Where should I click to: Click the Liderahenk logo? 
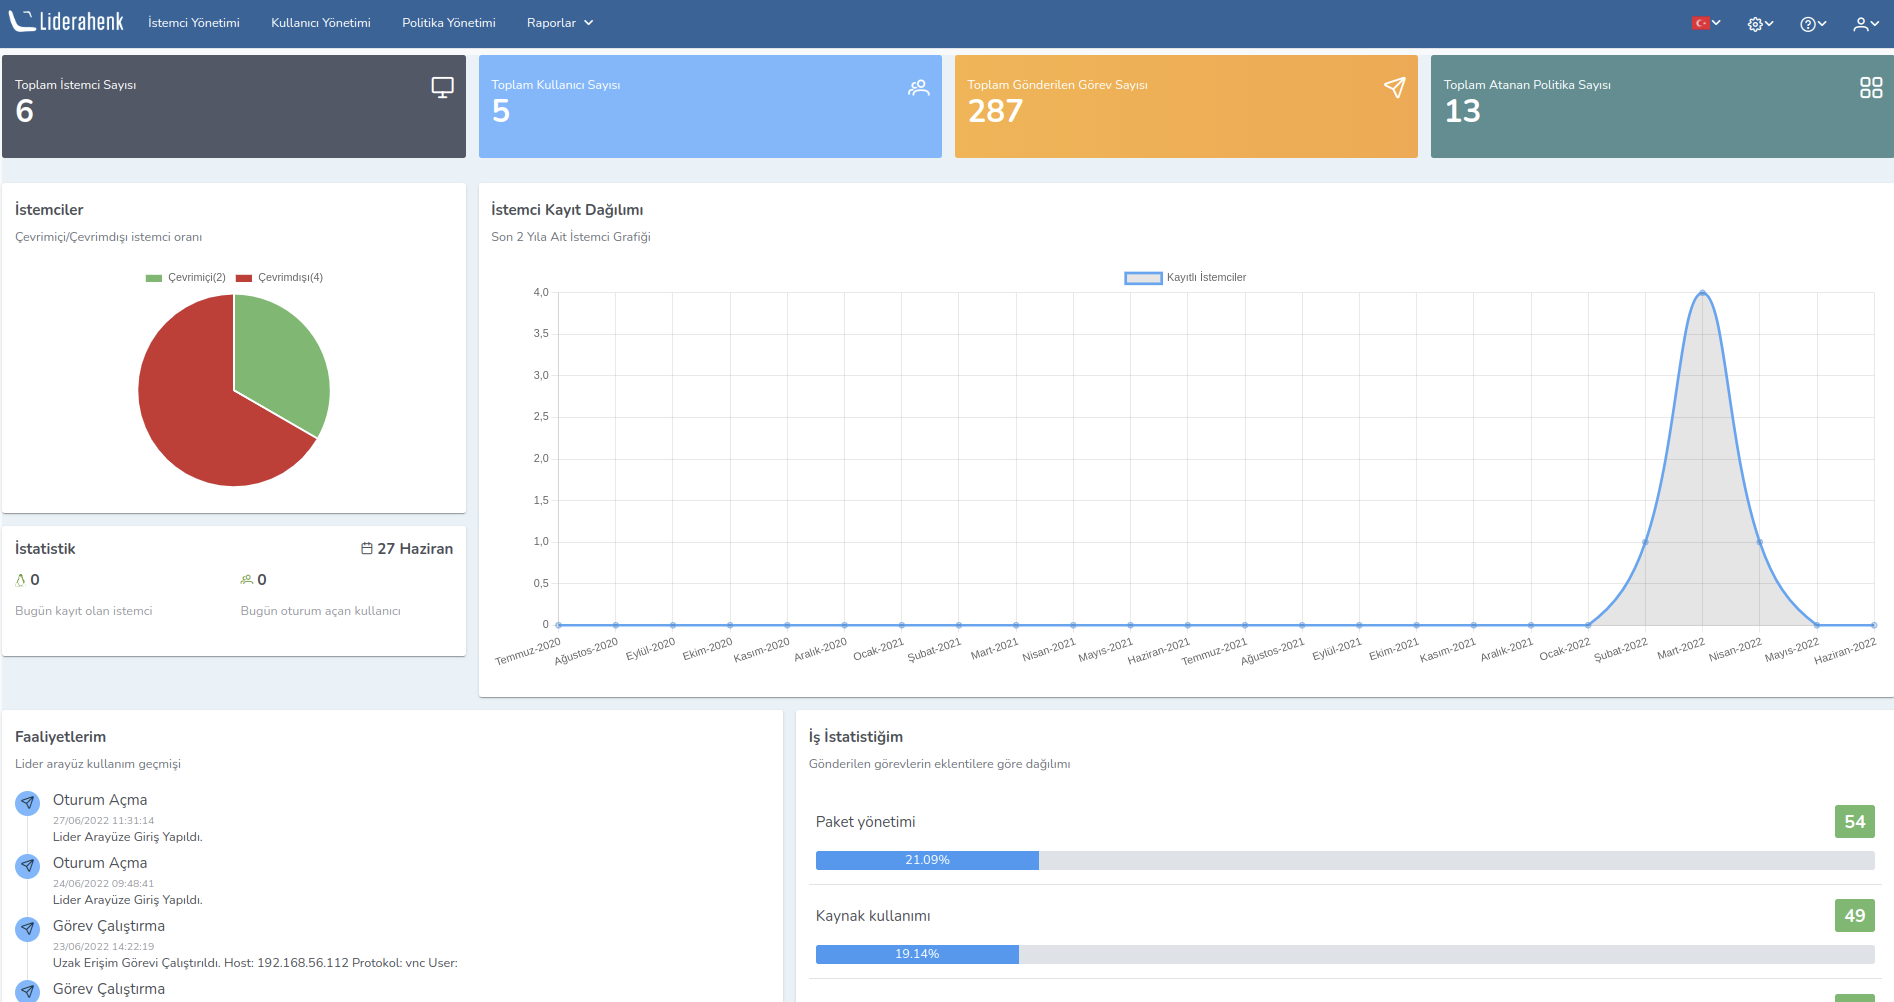[66, 22]
